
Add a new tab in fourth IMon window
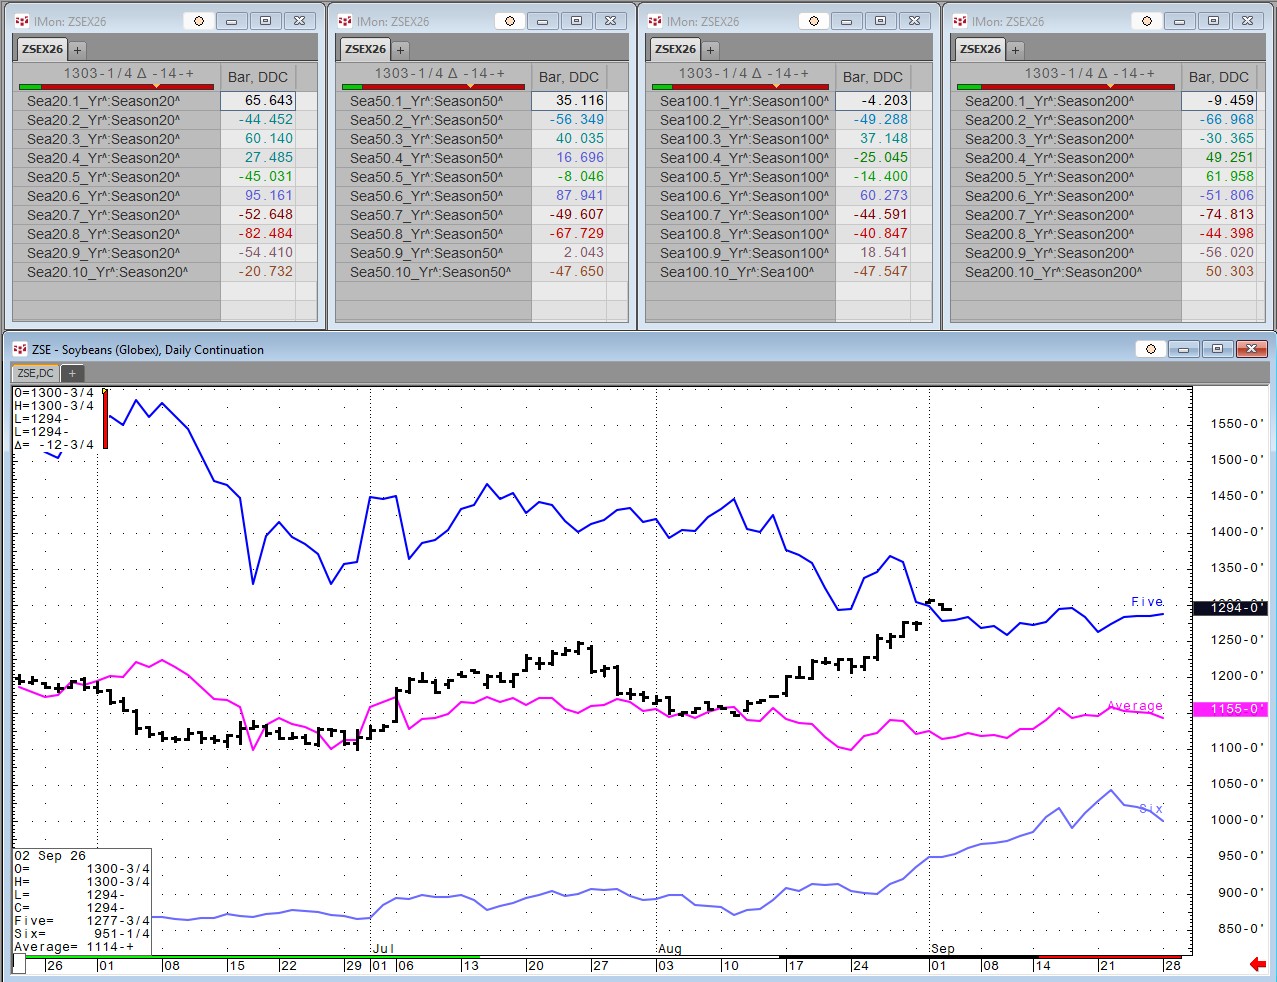(x=1015, y=49)
